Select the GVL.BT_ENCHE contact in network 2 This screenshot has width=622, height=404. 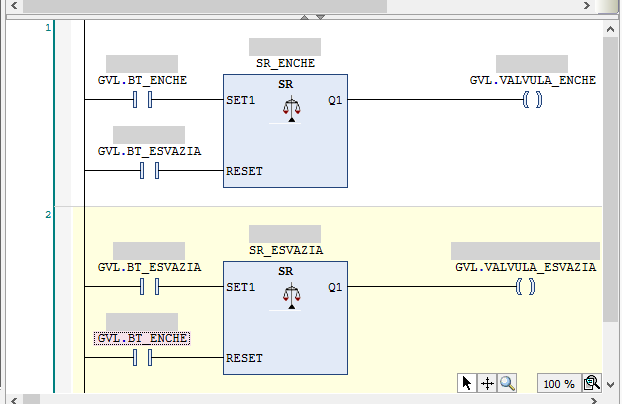[x=142, y=358]
